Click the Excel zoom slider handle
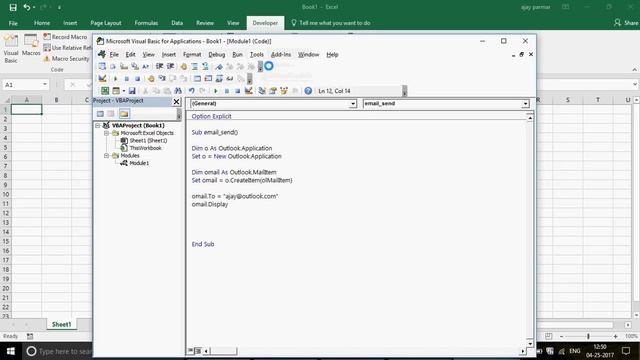The width and height of the screenshot is (640, 360). point(588,336)
